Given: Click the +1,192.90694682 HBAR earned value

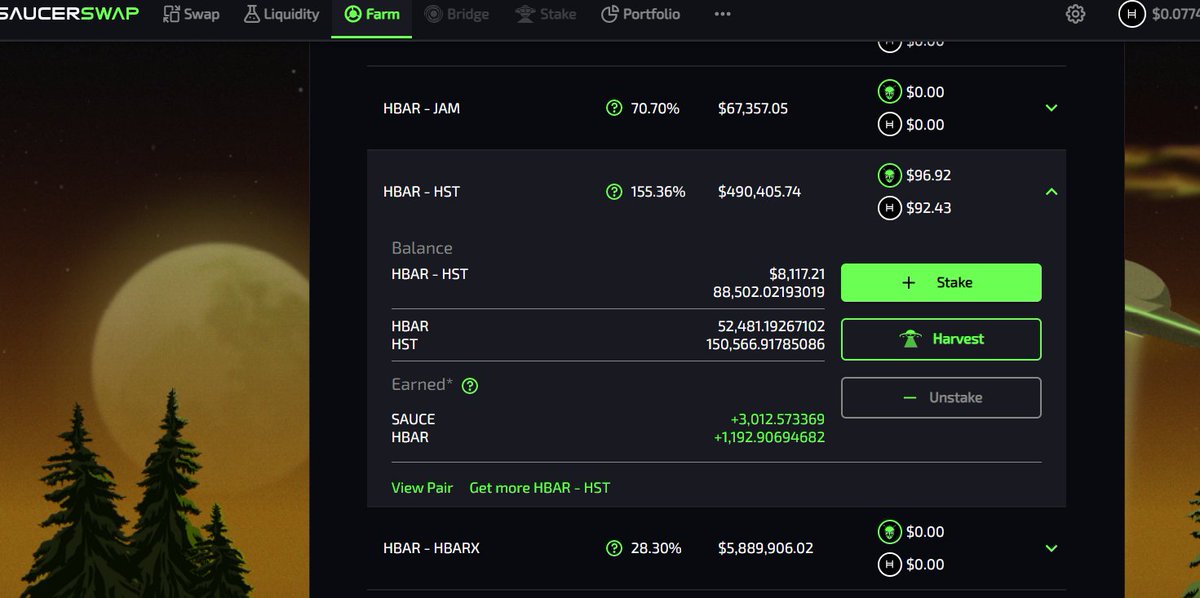Looking at the screenshot, I should coord(769,437).
